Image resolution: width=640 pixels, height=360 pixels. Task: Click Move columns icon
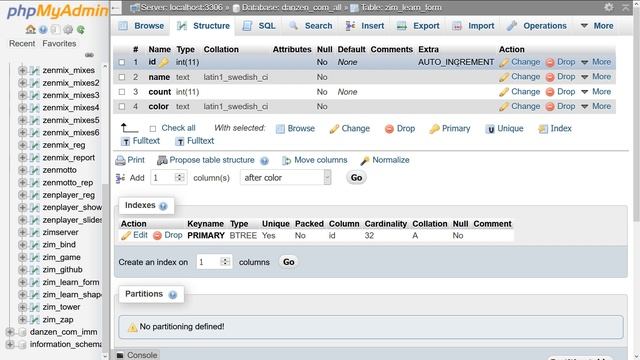[x=287, y=160]
